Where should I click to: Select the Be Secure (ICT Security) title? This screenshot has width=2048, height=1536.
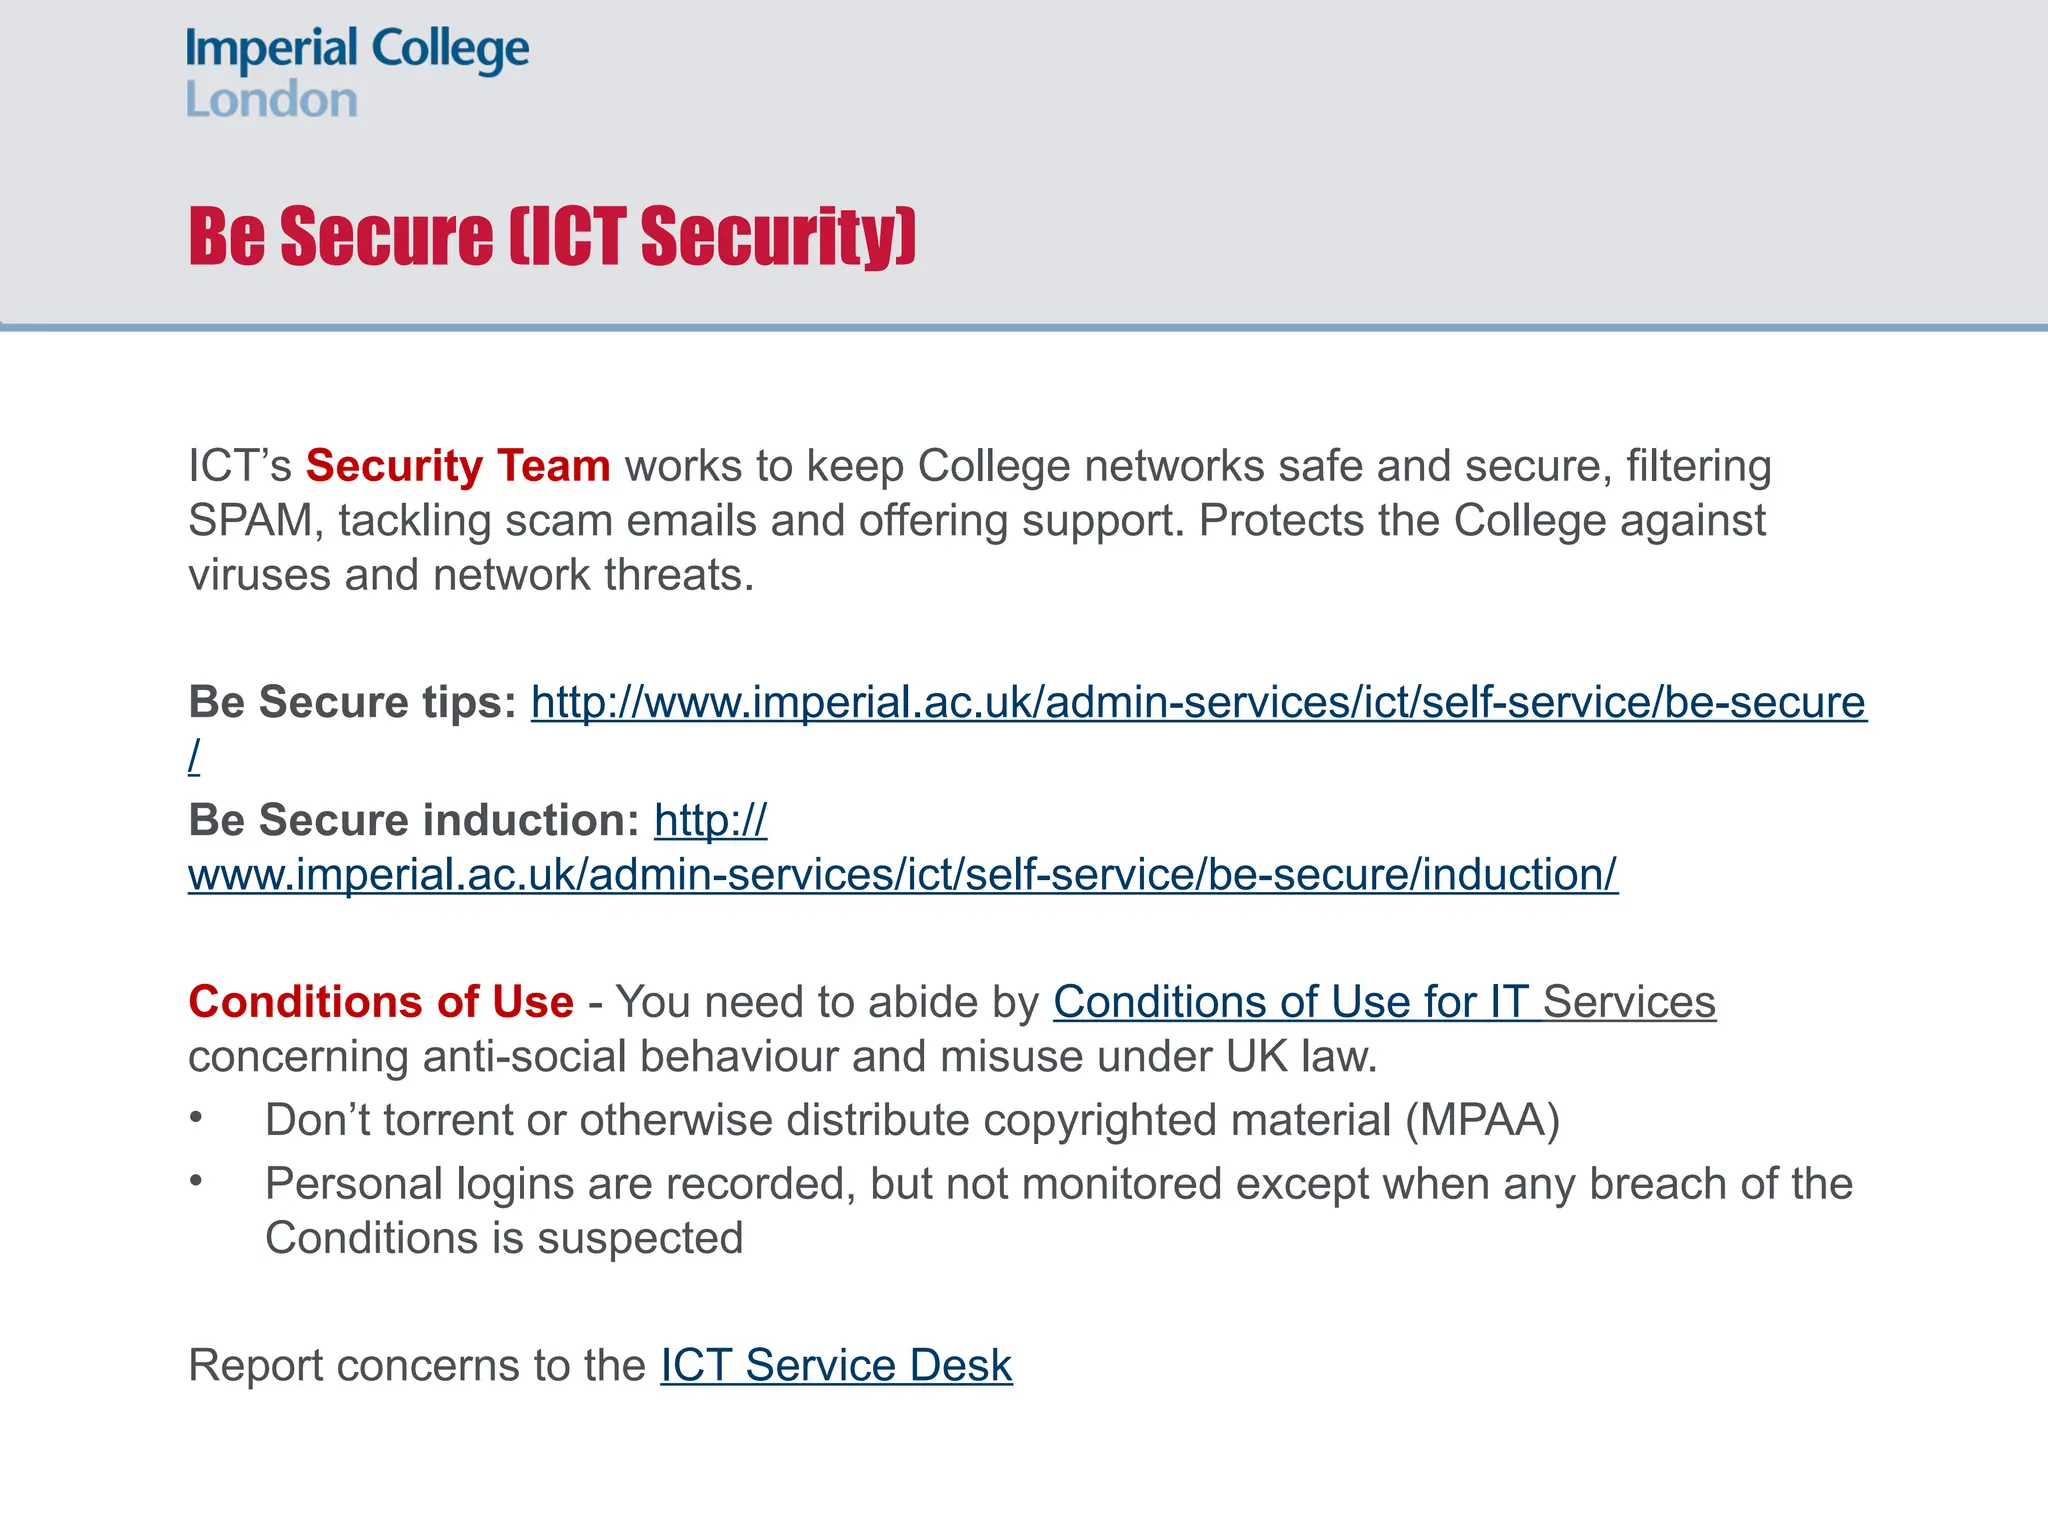tap(552, 237)
